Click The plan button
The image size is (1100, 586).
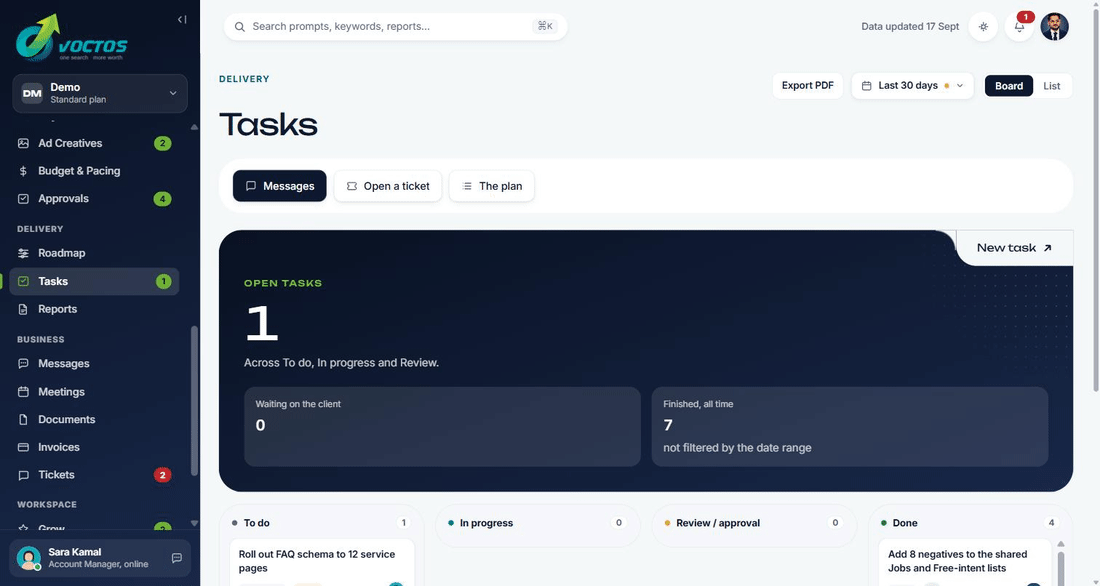(x=492, y=186)
